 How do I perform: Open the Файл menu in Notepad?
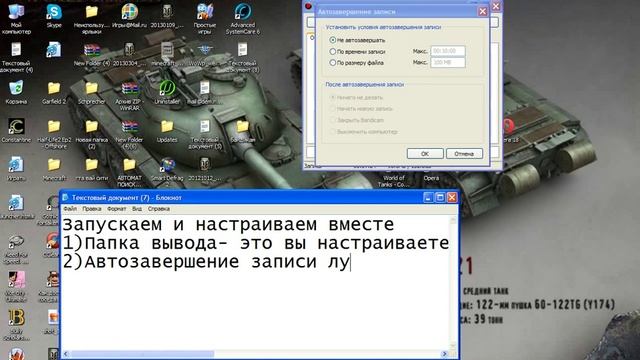(x=70, y=209)
